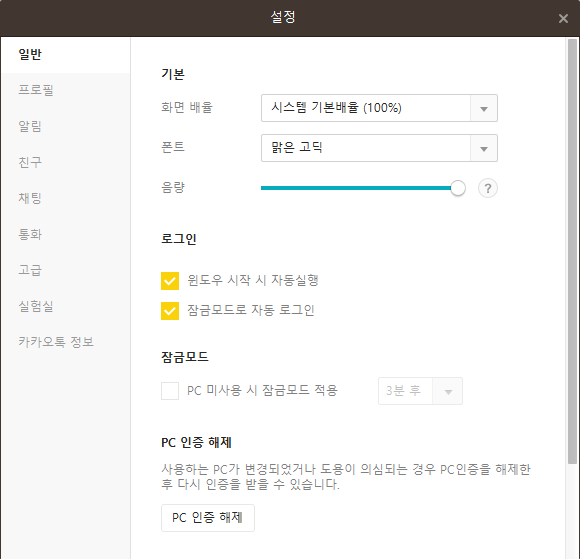Screen dimensions: 580x559
Task: Show 카카오톡 정보 page
Action: point(56,341)
